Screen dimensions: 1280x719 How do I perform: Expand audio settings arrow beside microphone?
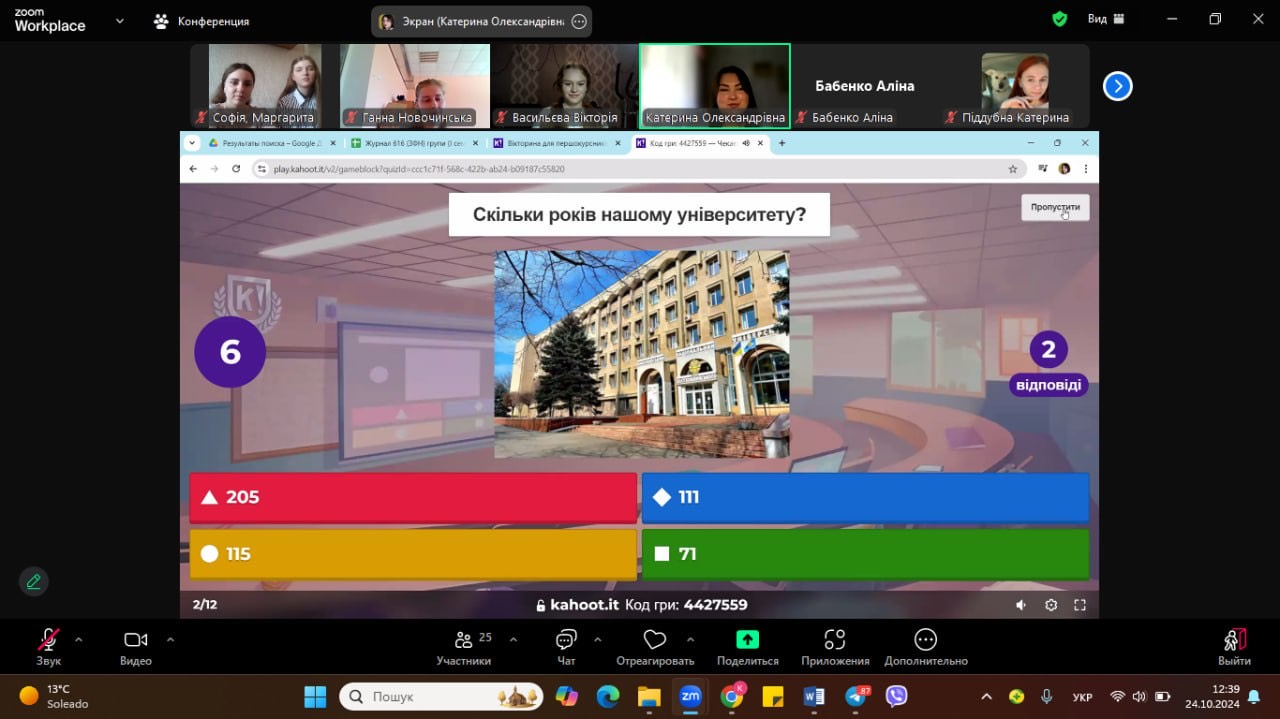point(79,639)
